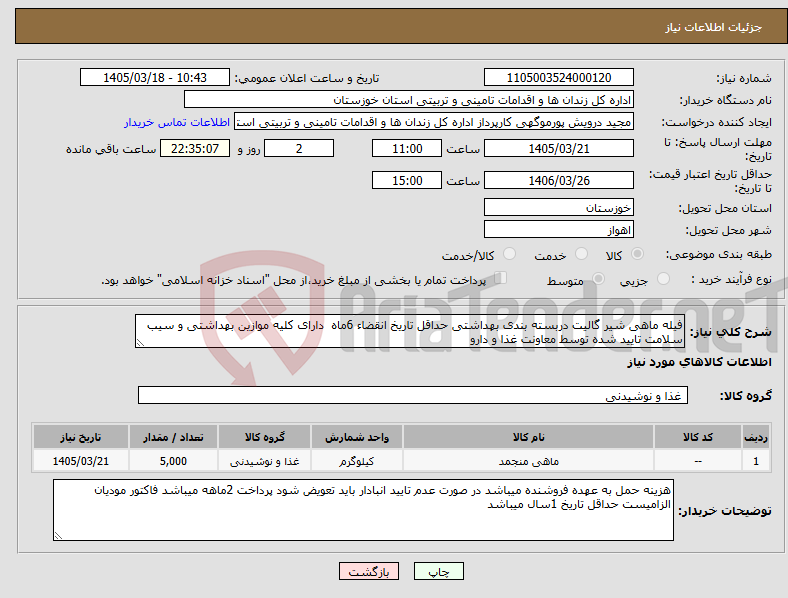Select the متوسط purchase type radio
Viewport: 788px width, 598px height.
pyautogui.click(x=598, y=279)
